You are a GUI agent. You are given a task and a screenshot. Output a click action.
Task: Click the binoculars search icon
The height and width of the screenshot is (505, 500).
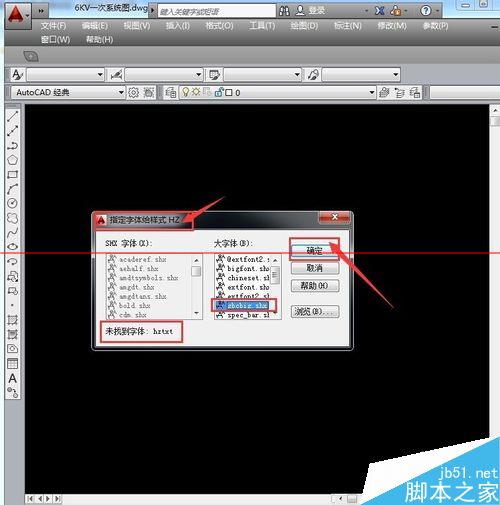[x=284, y=11]
